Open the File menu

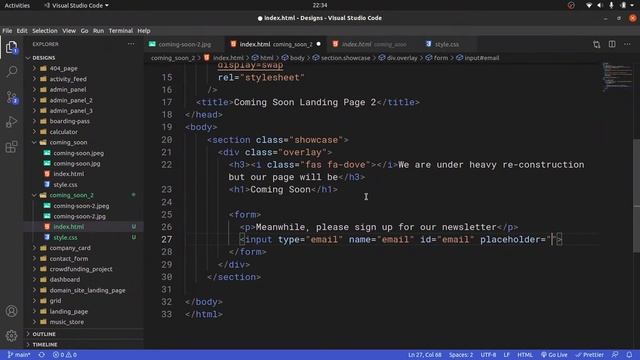[7, 31]
